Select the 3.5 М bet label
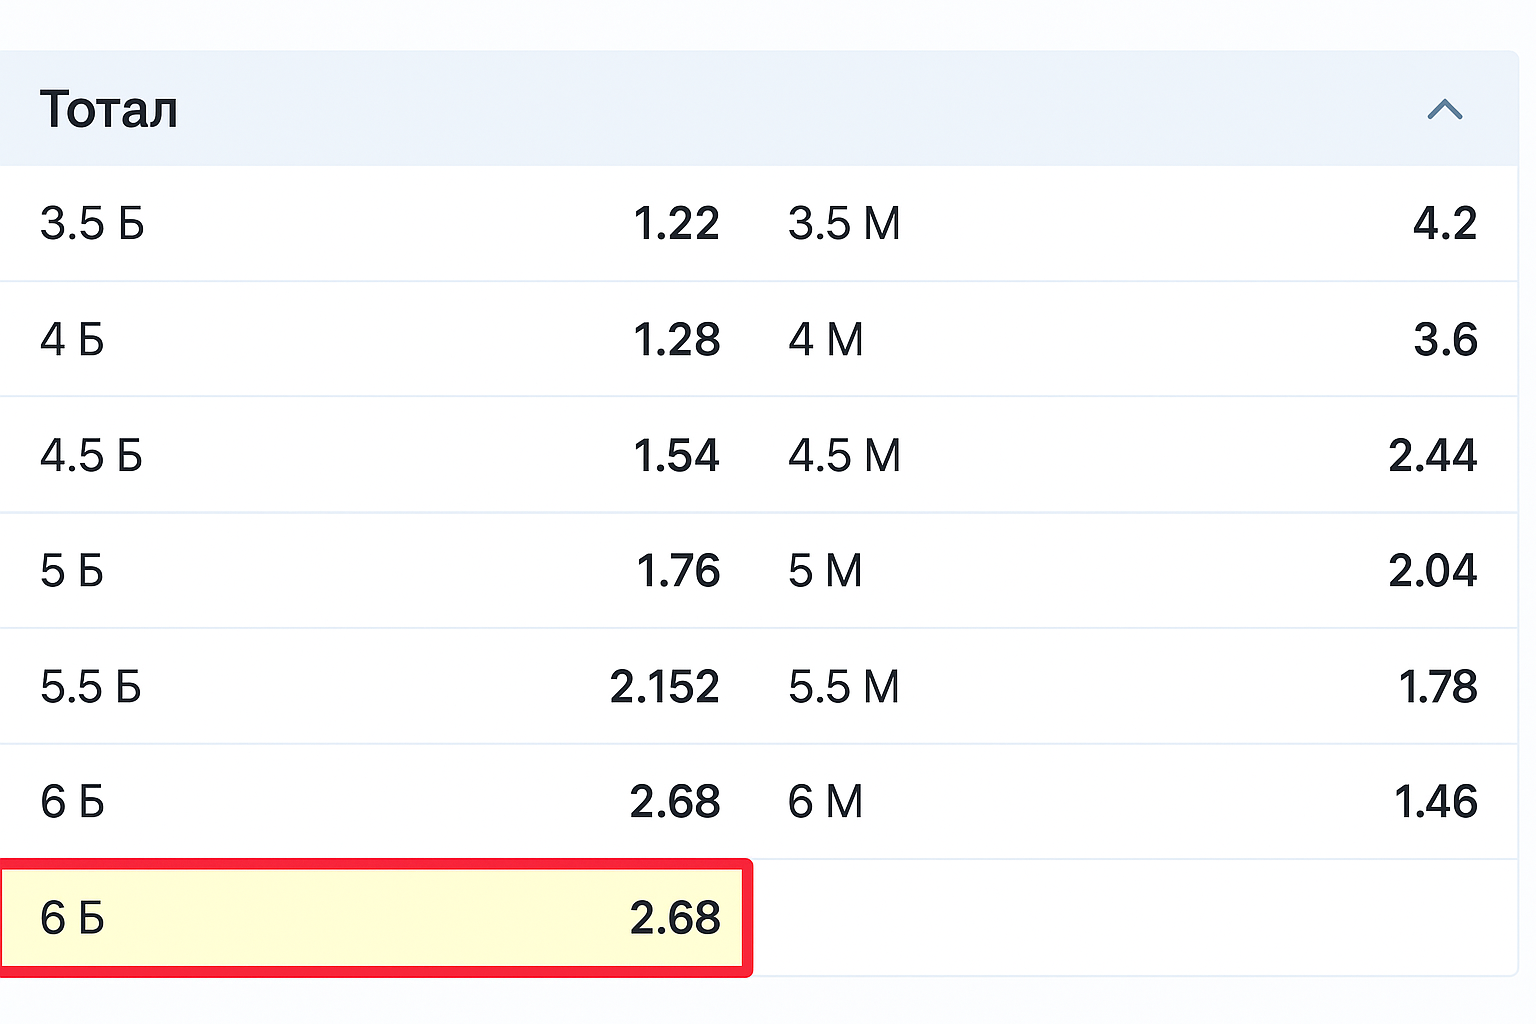The width and height of the screenshot is (1536, 1024). [x=844, y=223]
